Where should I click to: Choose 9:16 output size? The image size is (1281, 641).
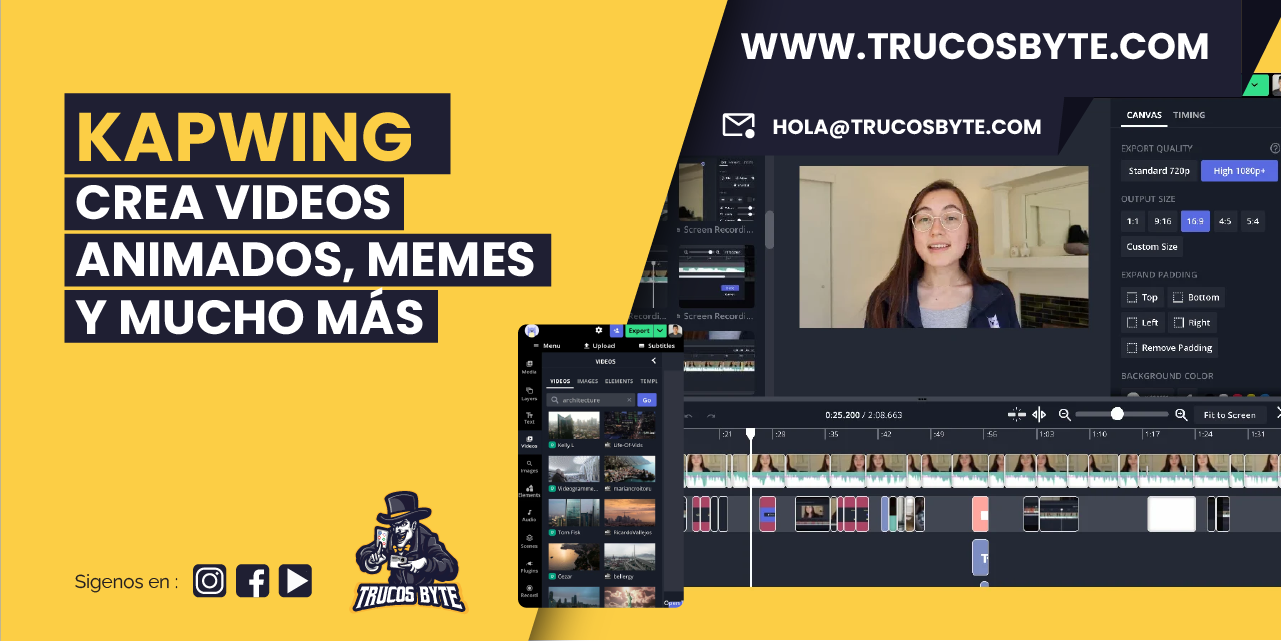click(1163, 221)
